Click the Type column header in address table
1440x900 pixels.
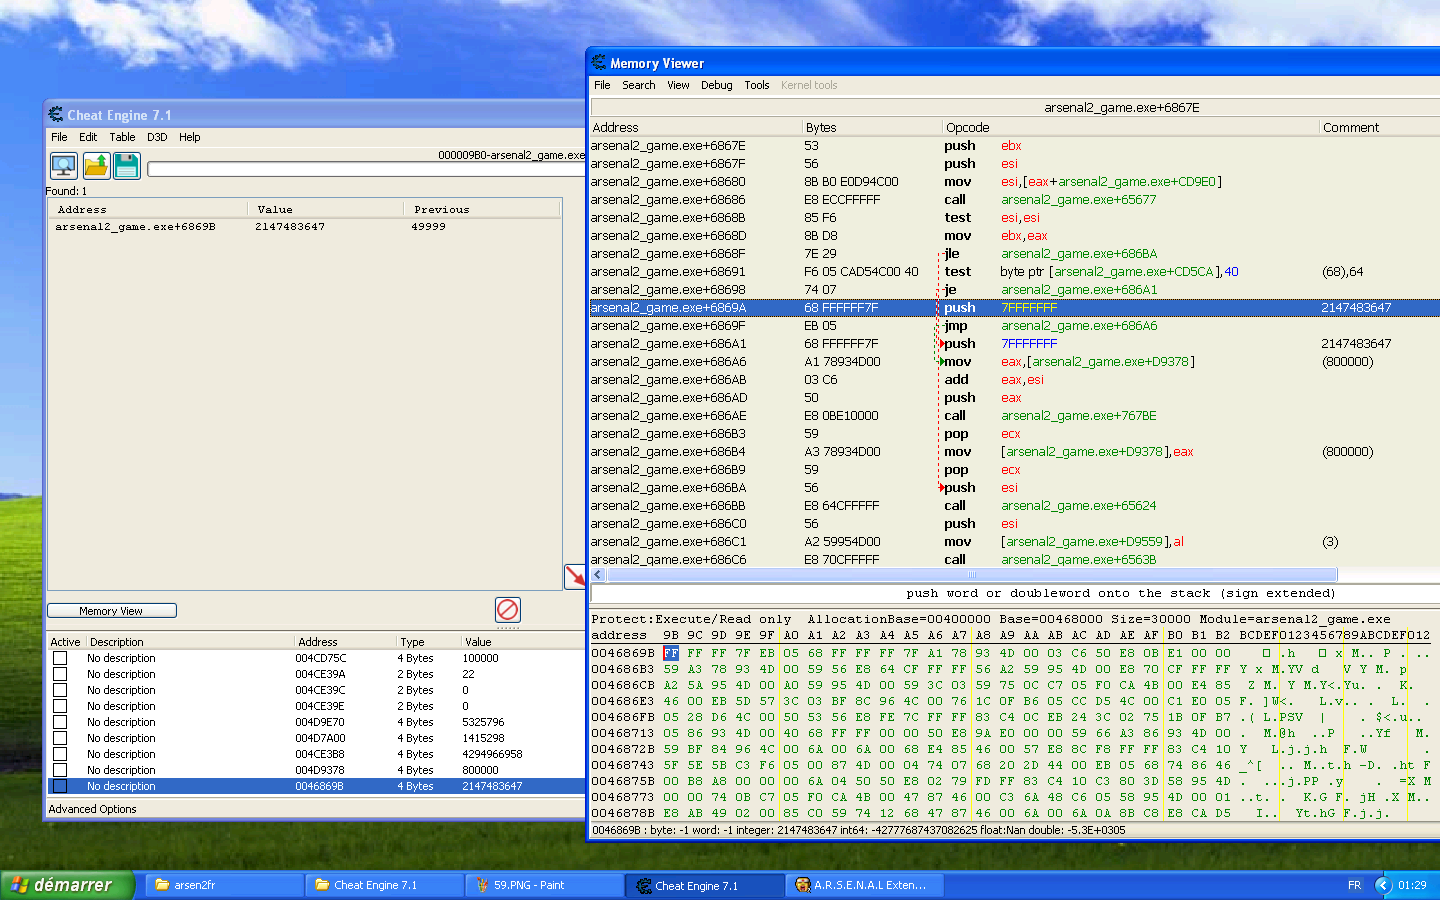coord(428,642)
